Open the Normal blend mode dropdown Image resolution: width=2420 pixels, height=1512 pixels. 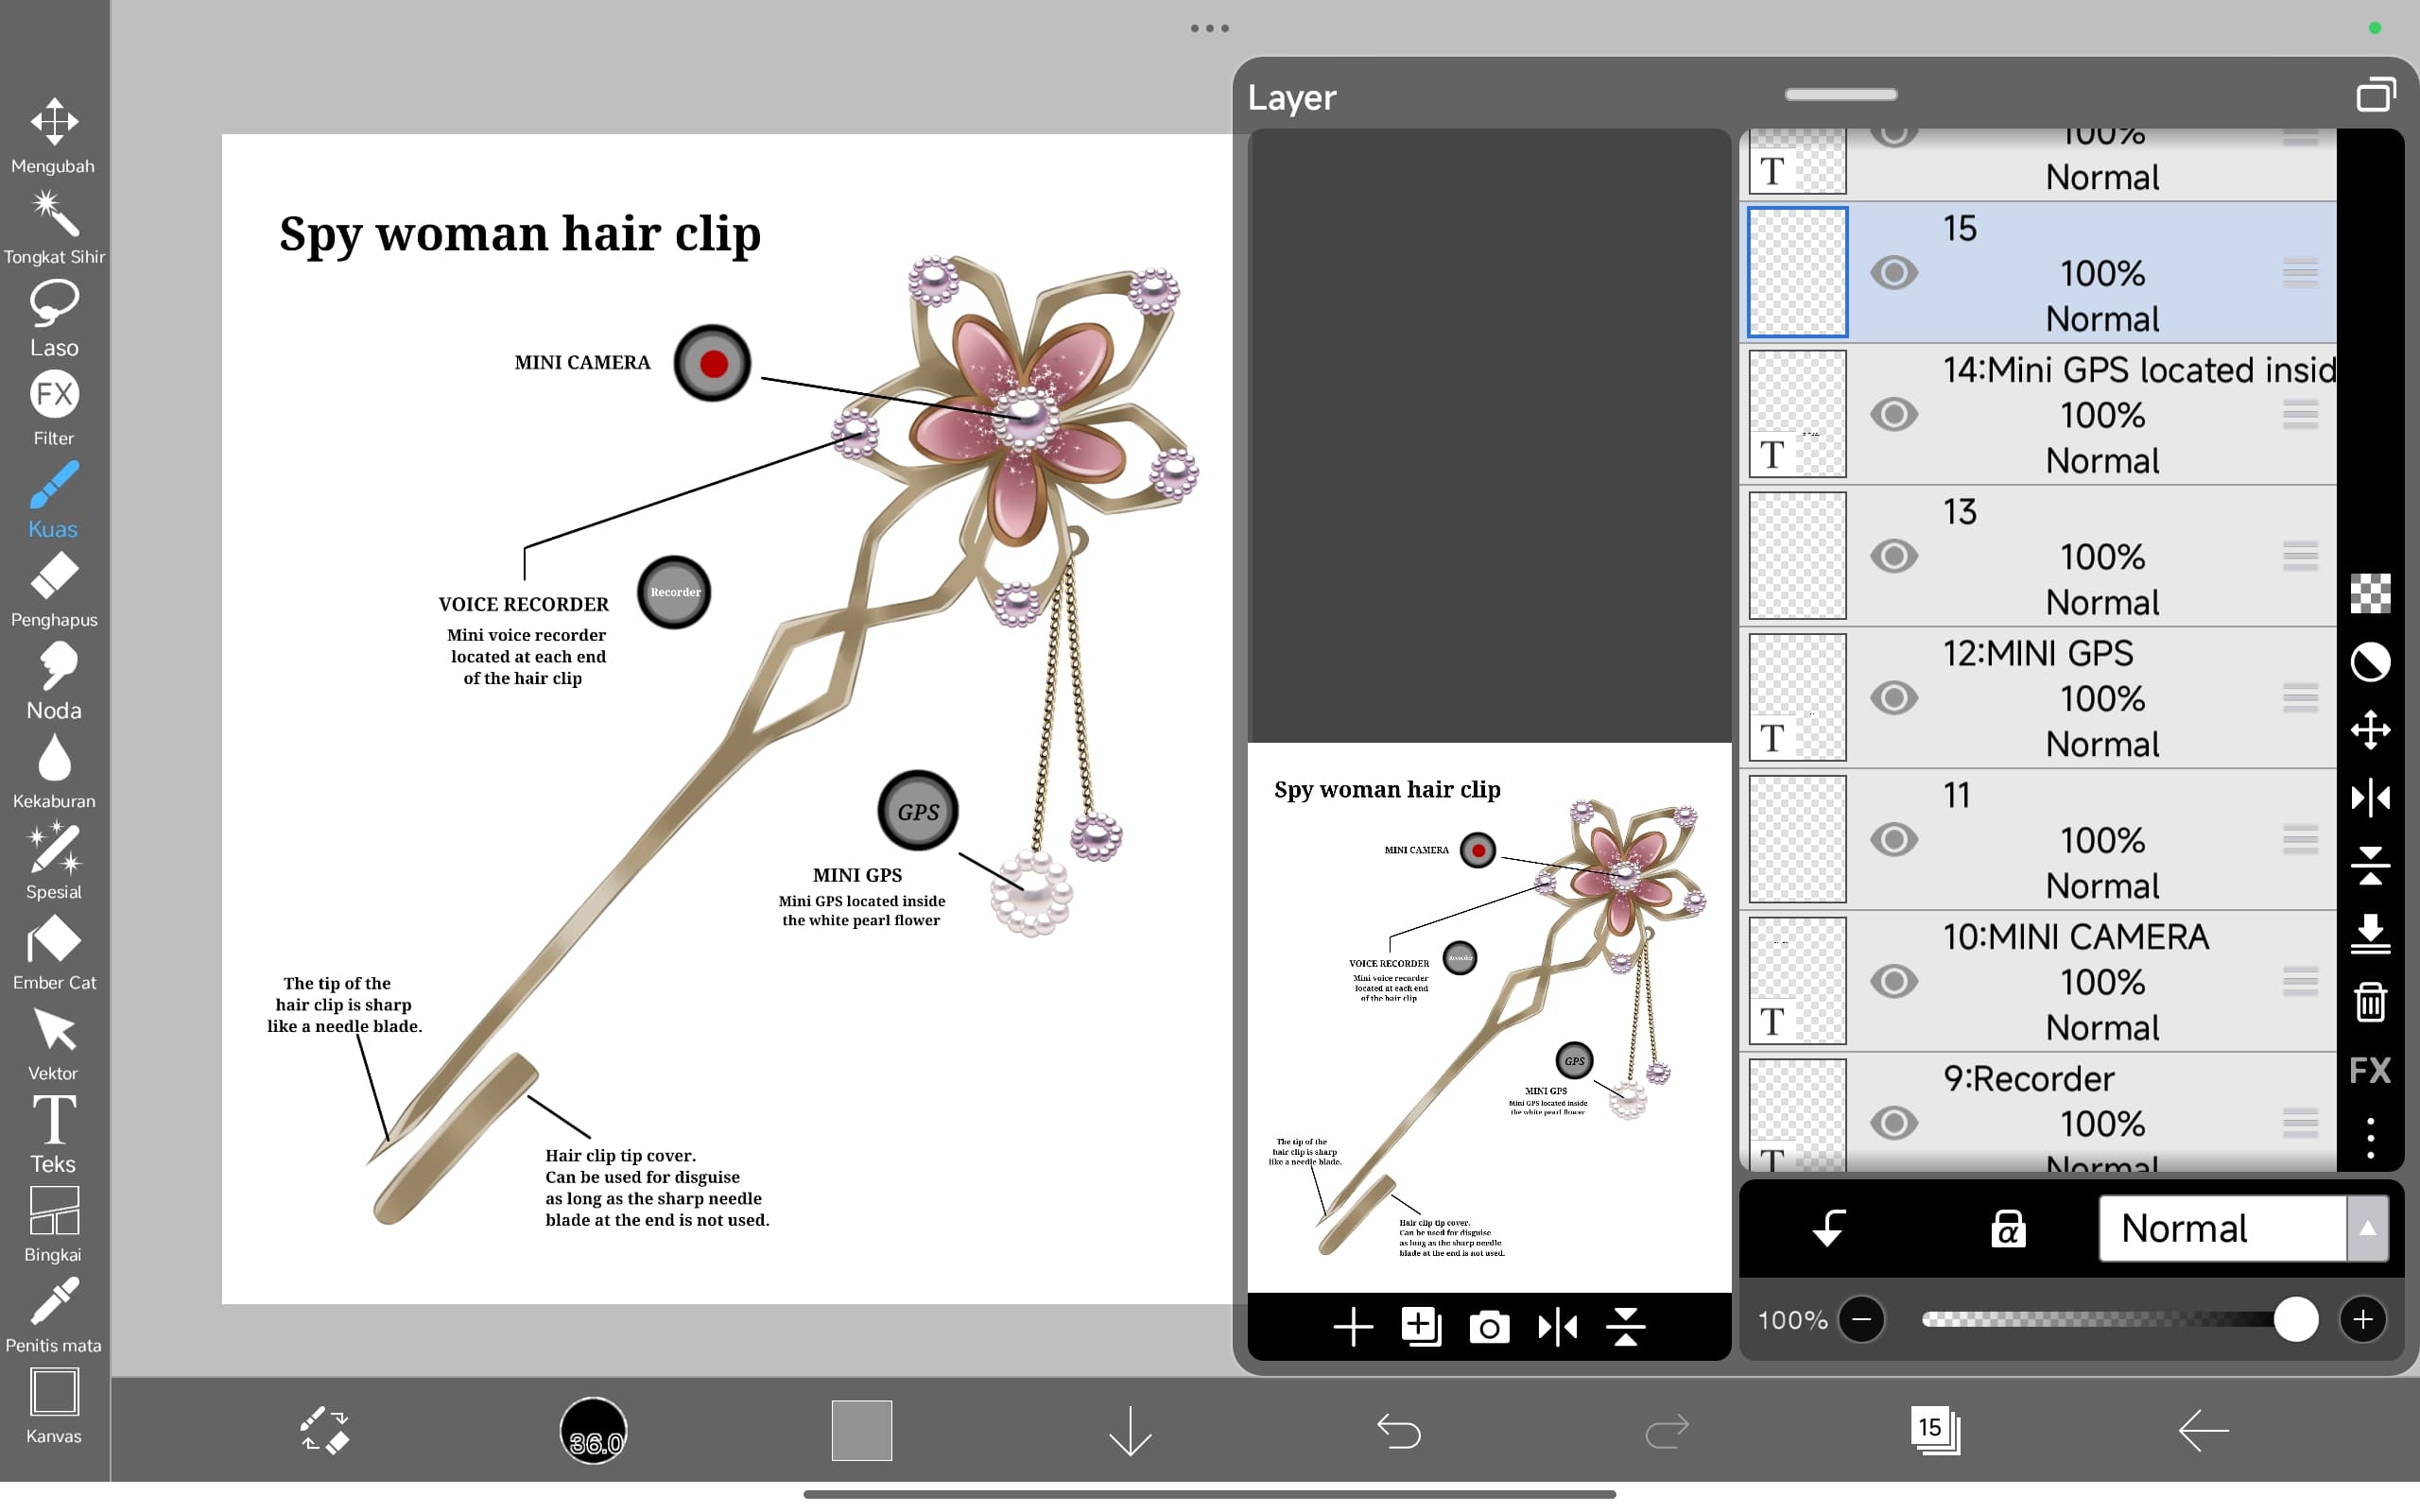[2242, 1228]
